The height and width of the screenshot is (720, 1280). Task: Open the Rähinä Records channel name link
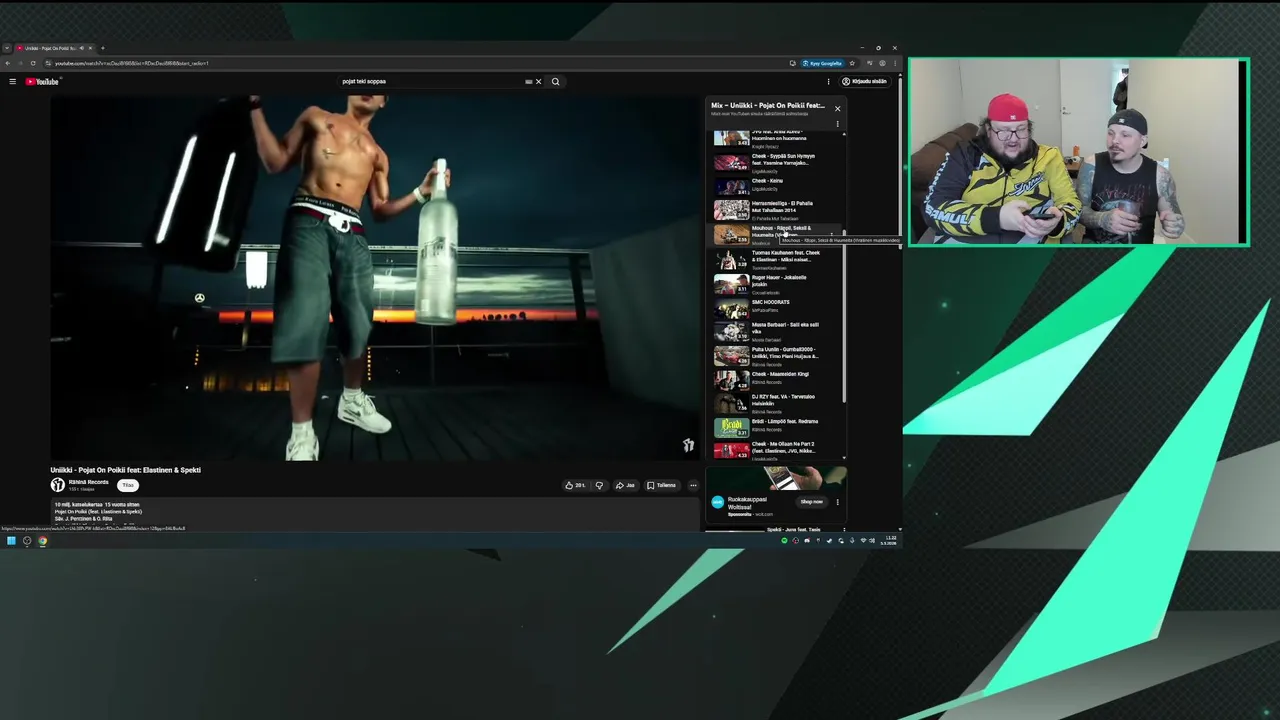[88, 482]
